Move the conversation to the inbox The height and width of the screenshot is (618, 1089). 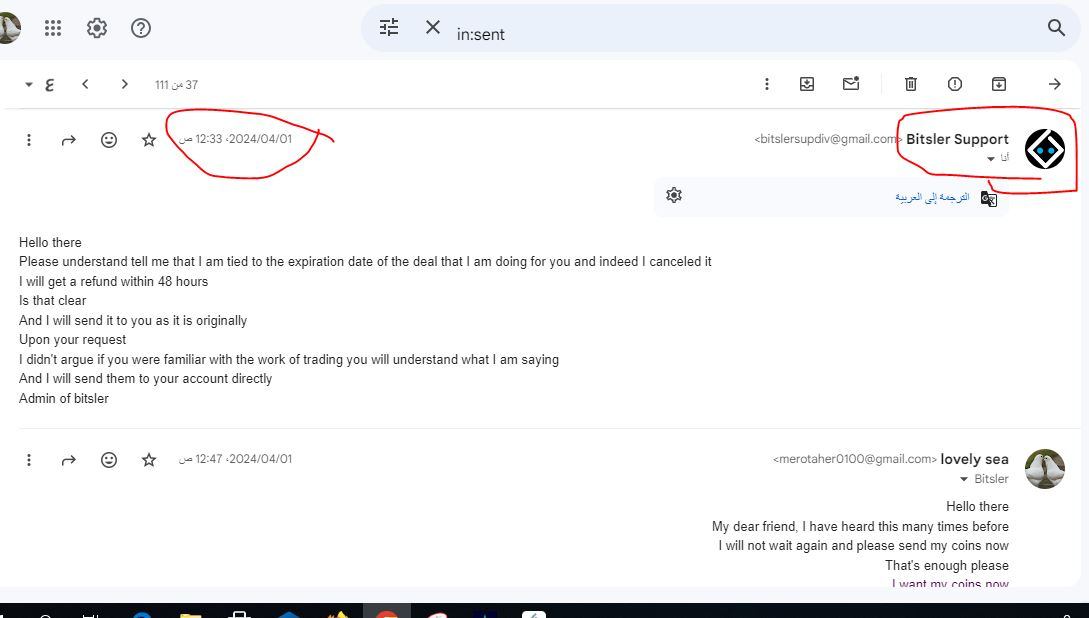click(x=806, y=84)
